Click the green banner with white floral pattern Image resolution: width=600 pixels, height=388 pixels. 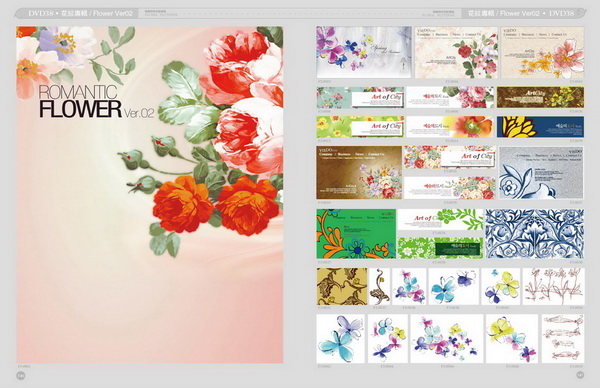click(440, 248)
